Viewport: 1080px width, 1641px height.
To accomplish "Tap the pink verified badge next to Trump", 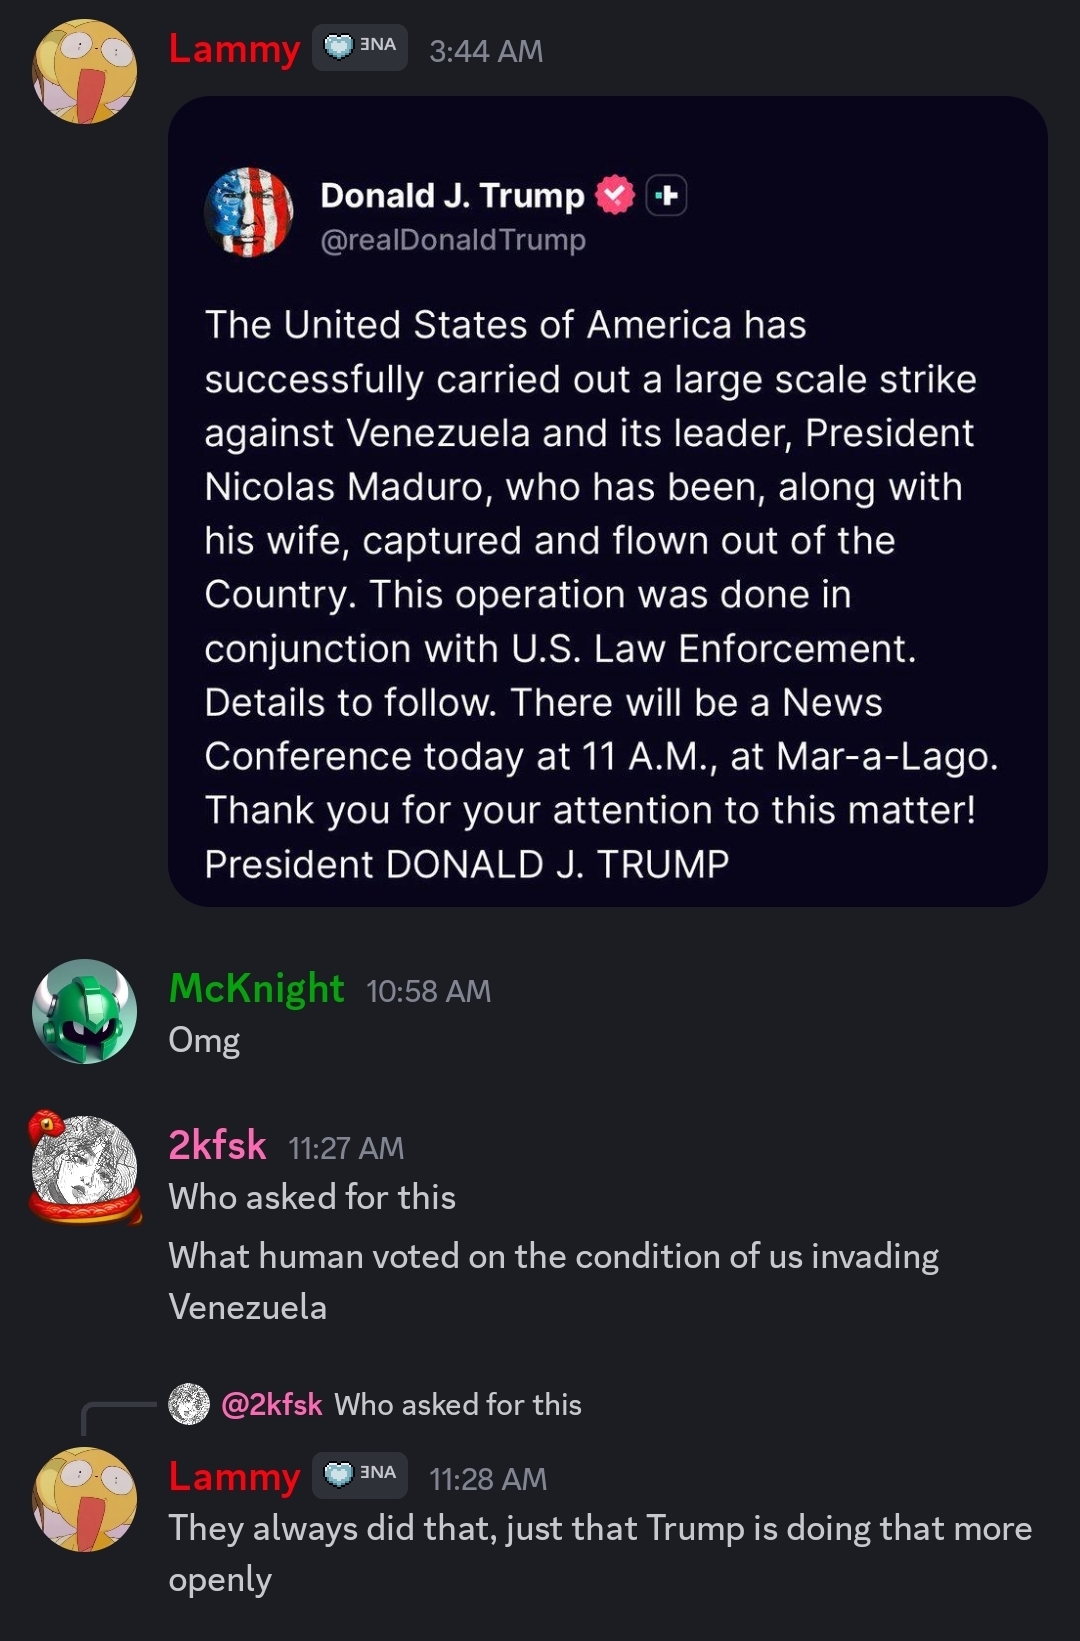I will (615, 195).
